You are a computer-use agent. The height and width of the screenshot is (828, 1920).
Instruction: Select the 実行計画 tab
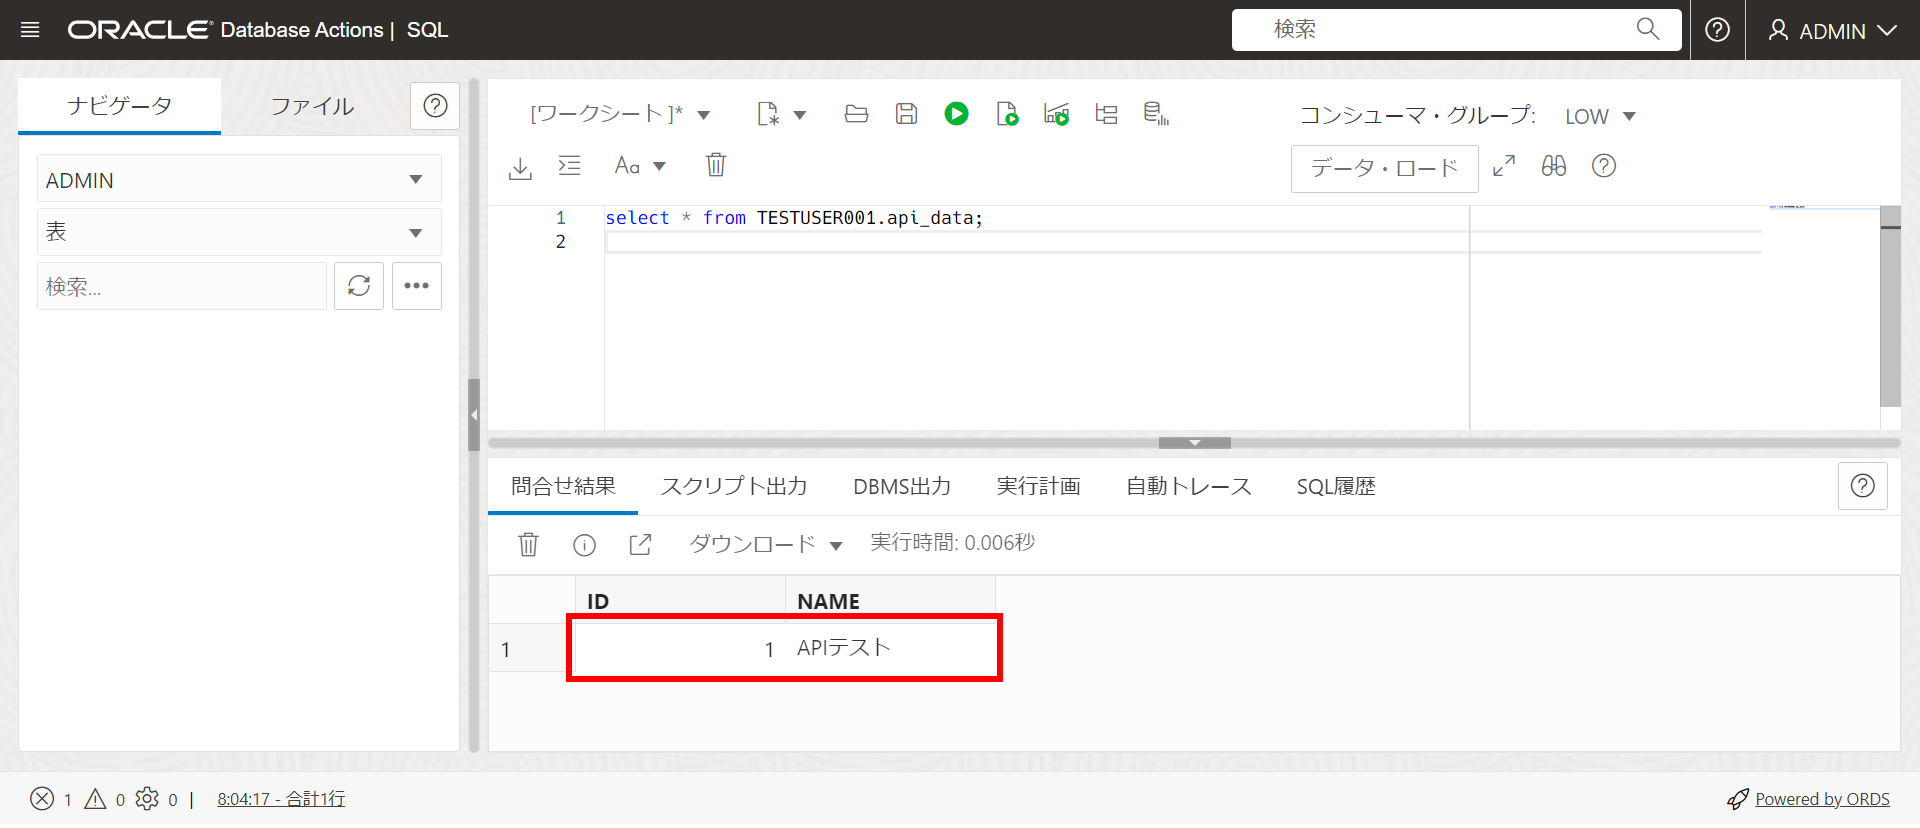point(1038,486)
